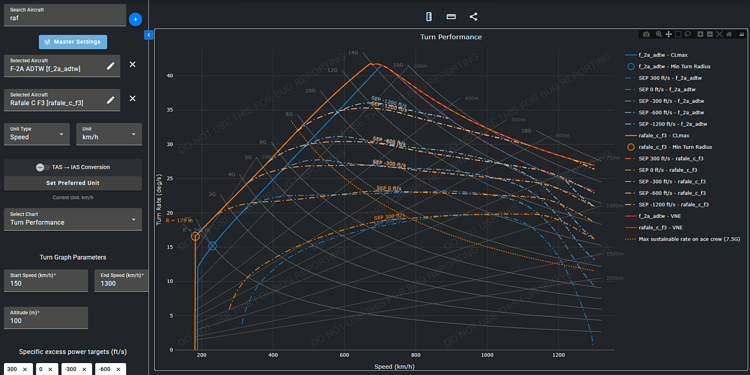Viewport: 750px width, 375px height.
Task: Click the Altitude (m) input field
Action: (46, 318)
